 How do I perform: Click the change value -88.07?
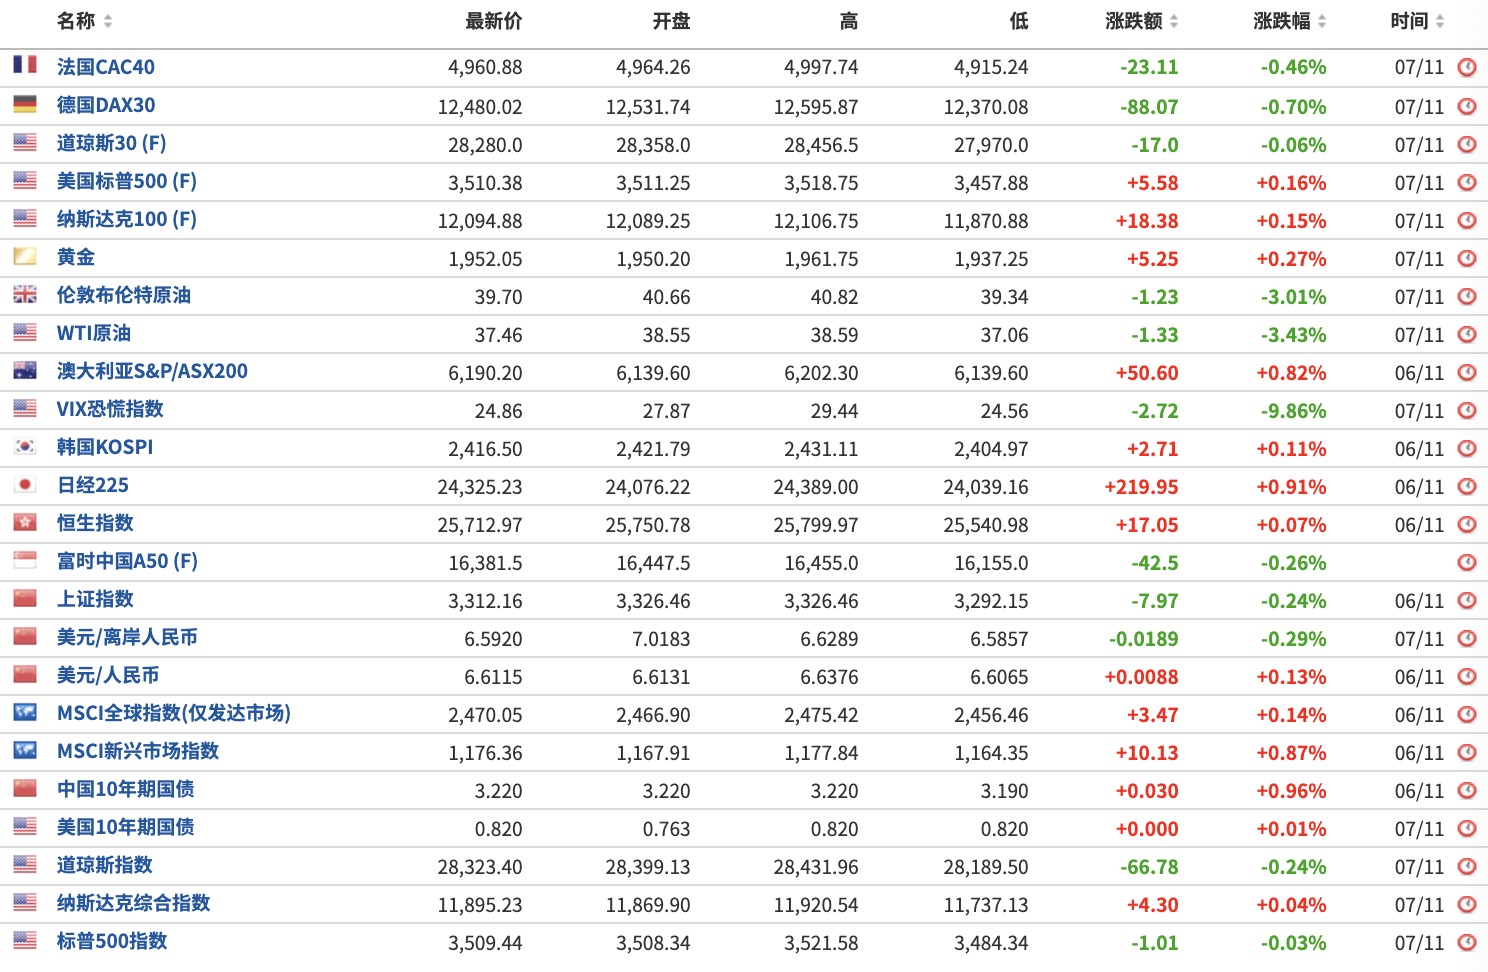(1149, 107)
